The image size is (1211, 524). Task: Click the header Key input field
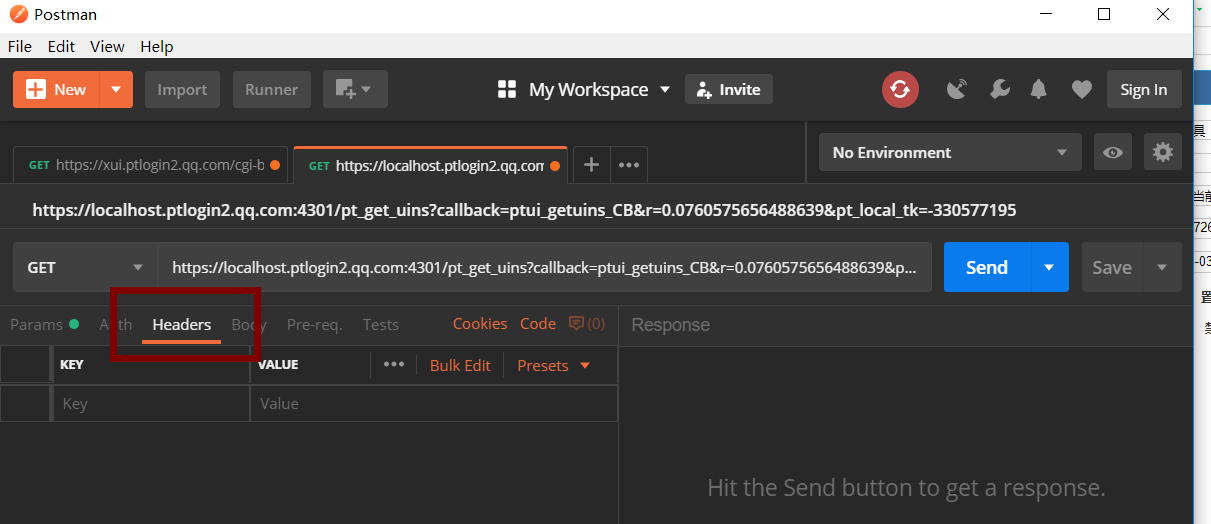[150, 404]
